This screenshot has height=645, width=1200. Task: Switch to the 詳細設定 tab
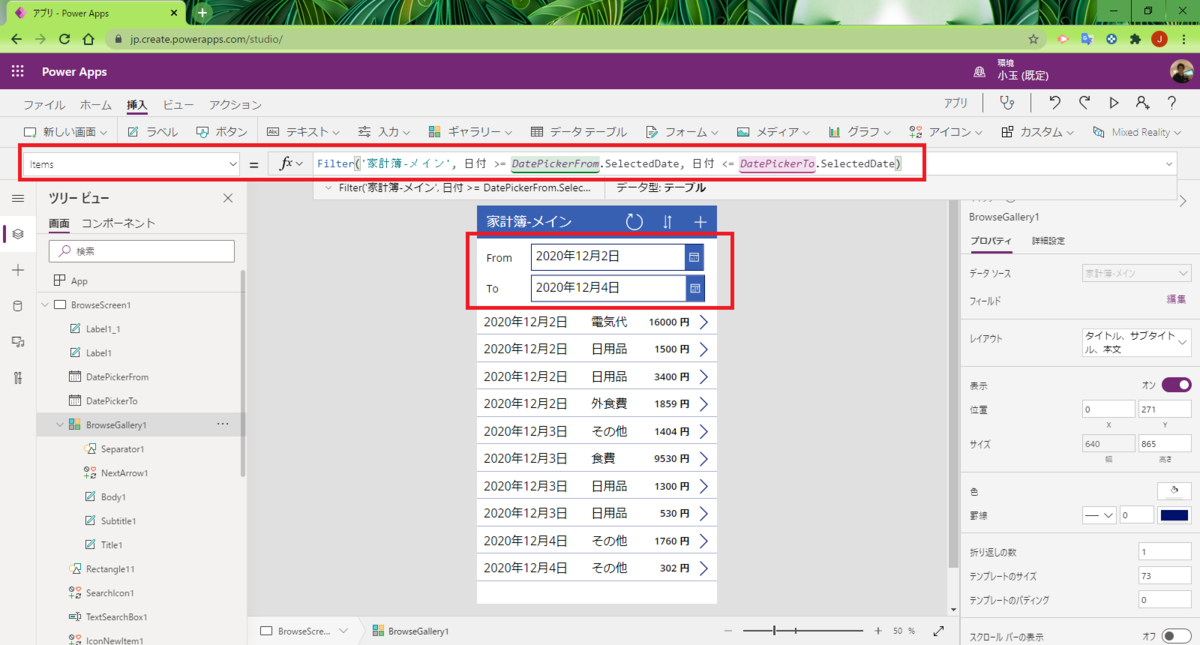click(1048, 241)
